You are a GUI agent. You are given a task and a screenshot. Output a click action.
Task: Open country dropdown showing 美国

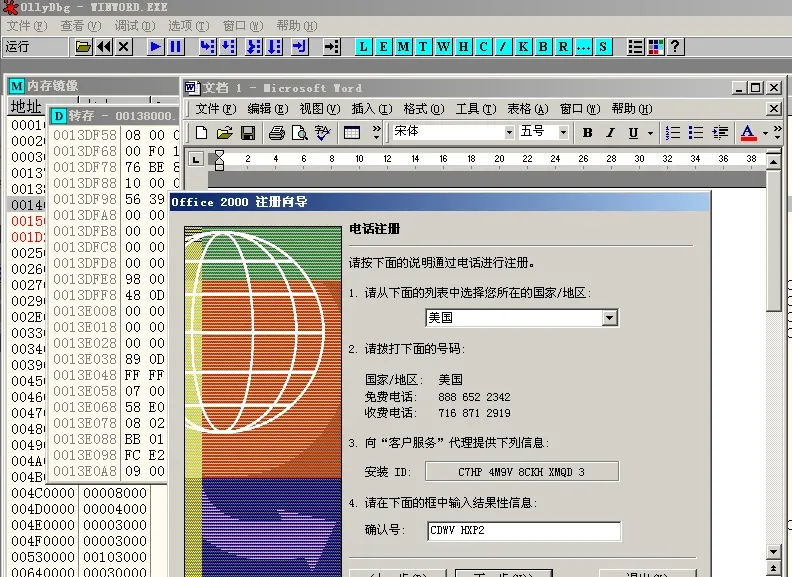point(610,318)
